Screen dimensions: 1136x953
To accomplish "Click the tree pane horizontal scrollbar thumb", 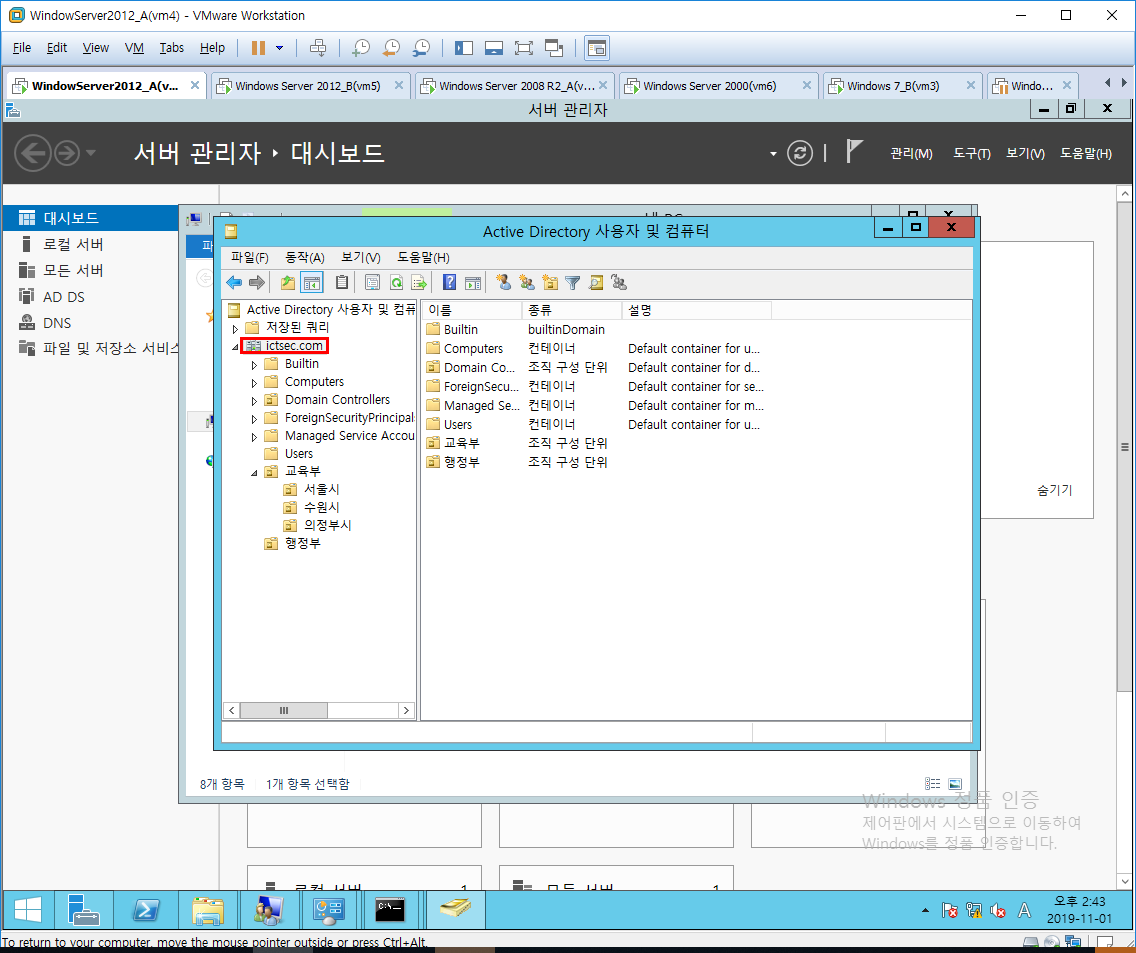I will coord(283,710).
